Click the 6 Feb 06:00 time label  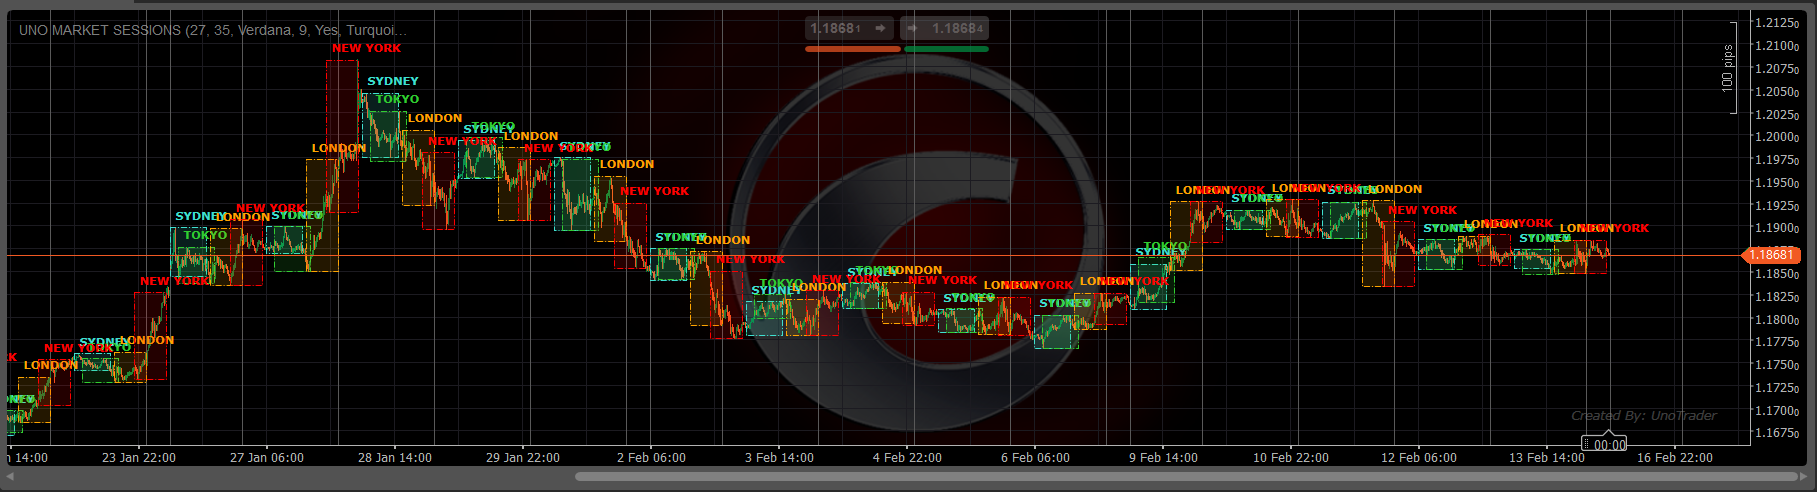[x=1035, y=458]
